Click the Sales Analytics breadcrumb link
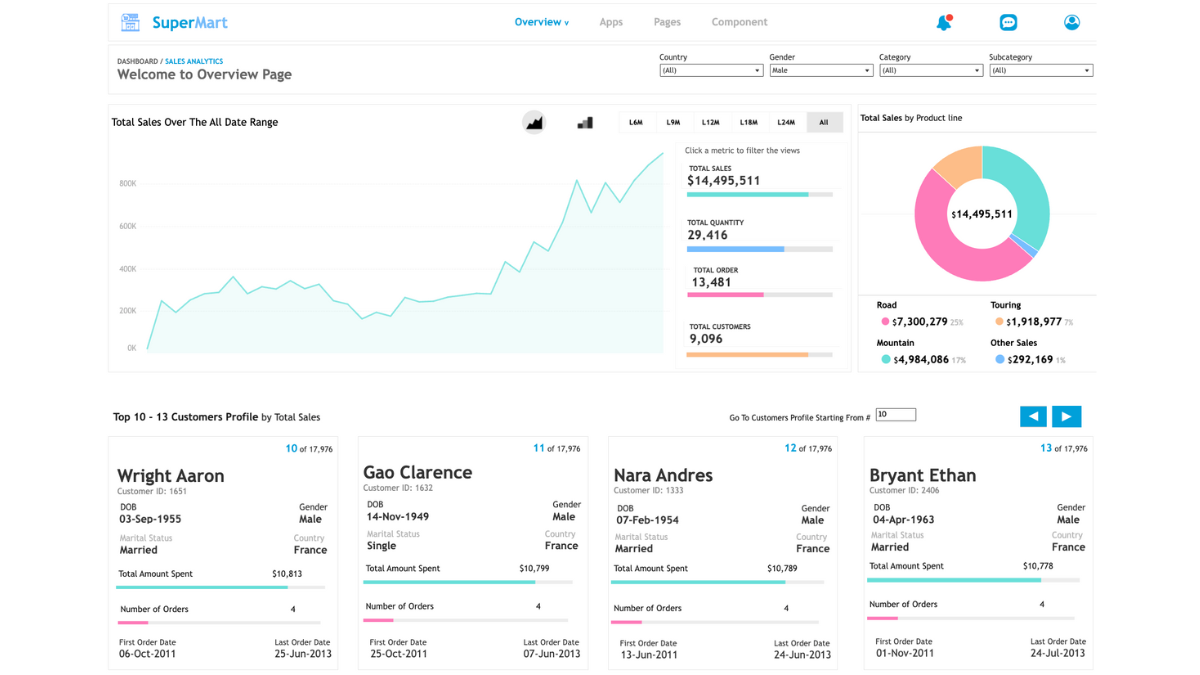Image resolution: width=1200 pixels, height=675 pixels. 194,62
